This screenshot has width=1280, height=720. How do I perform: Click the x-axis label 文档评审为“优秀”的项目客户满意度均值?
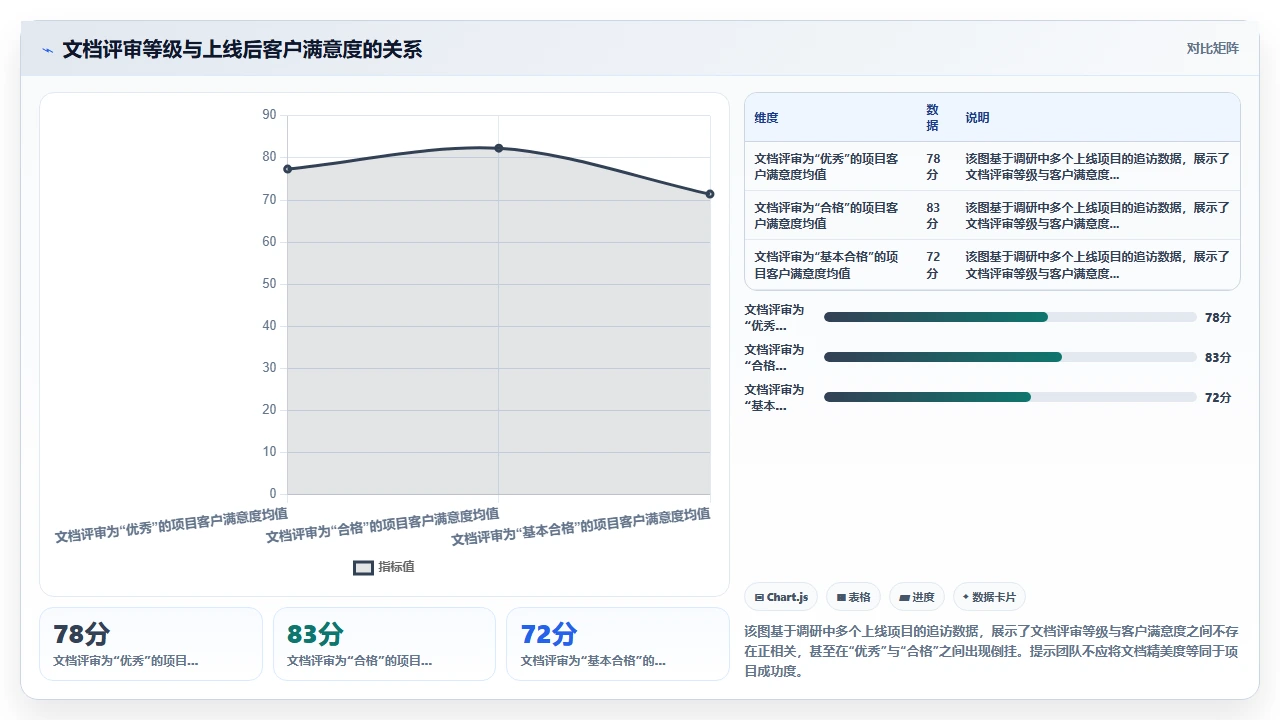(x=171, y=525)
